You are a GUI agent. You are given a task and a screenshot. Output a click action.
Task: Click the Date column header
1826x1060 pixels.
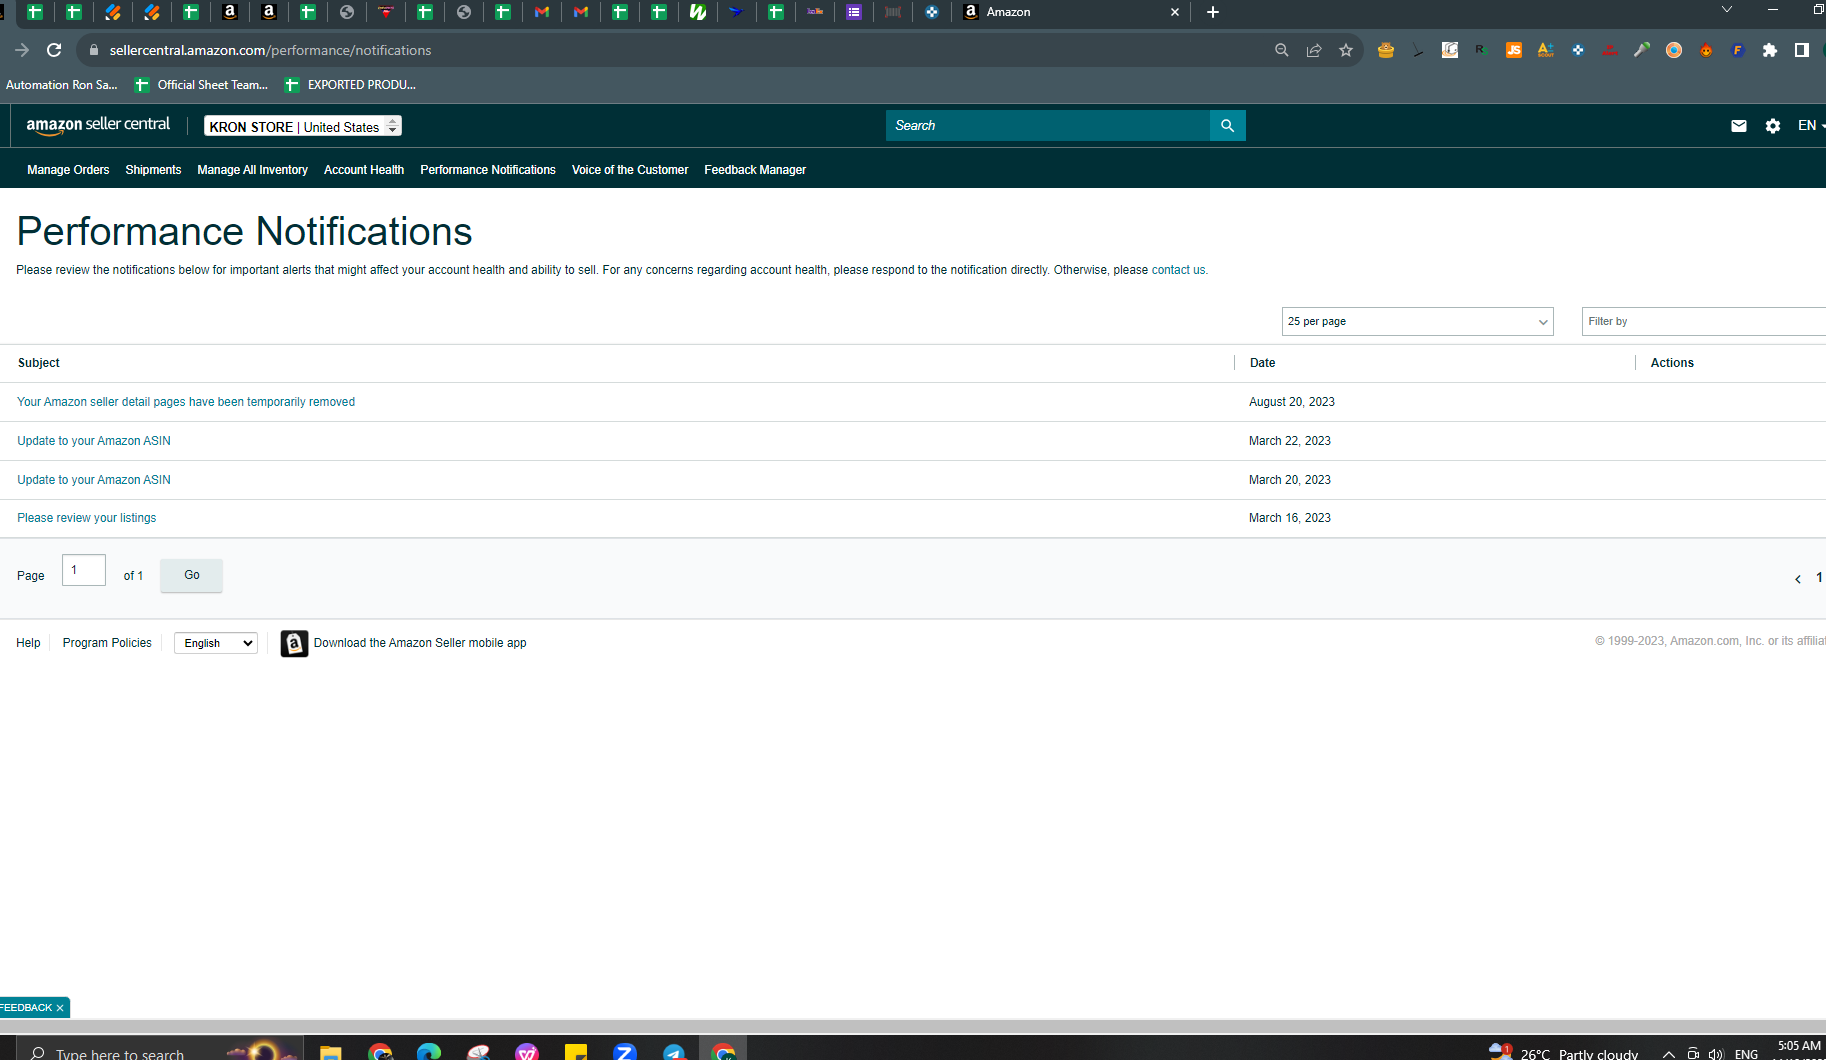point(1262,363)
